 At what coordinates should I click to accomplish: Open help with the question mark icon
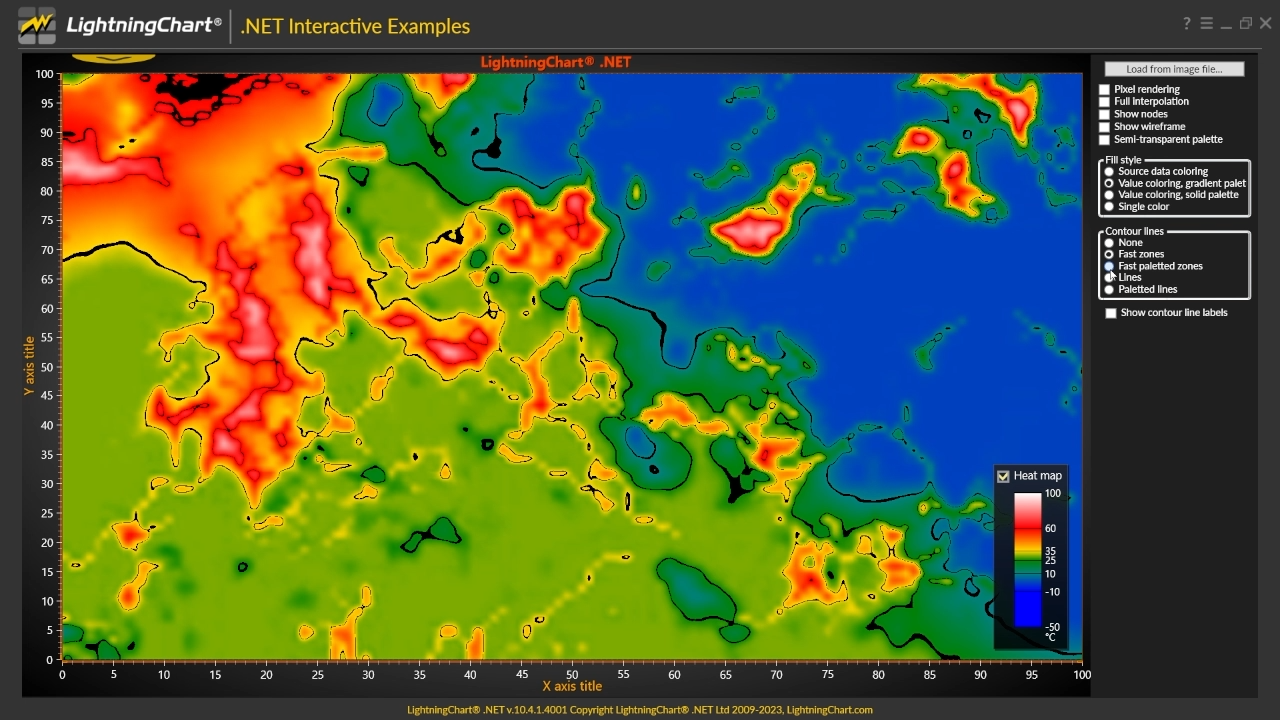coord(1187,24)
